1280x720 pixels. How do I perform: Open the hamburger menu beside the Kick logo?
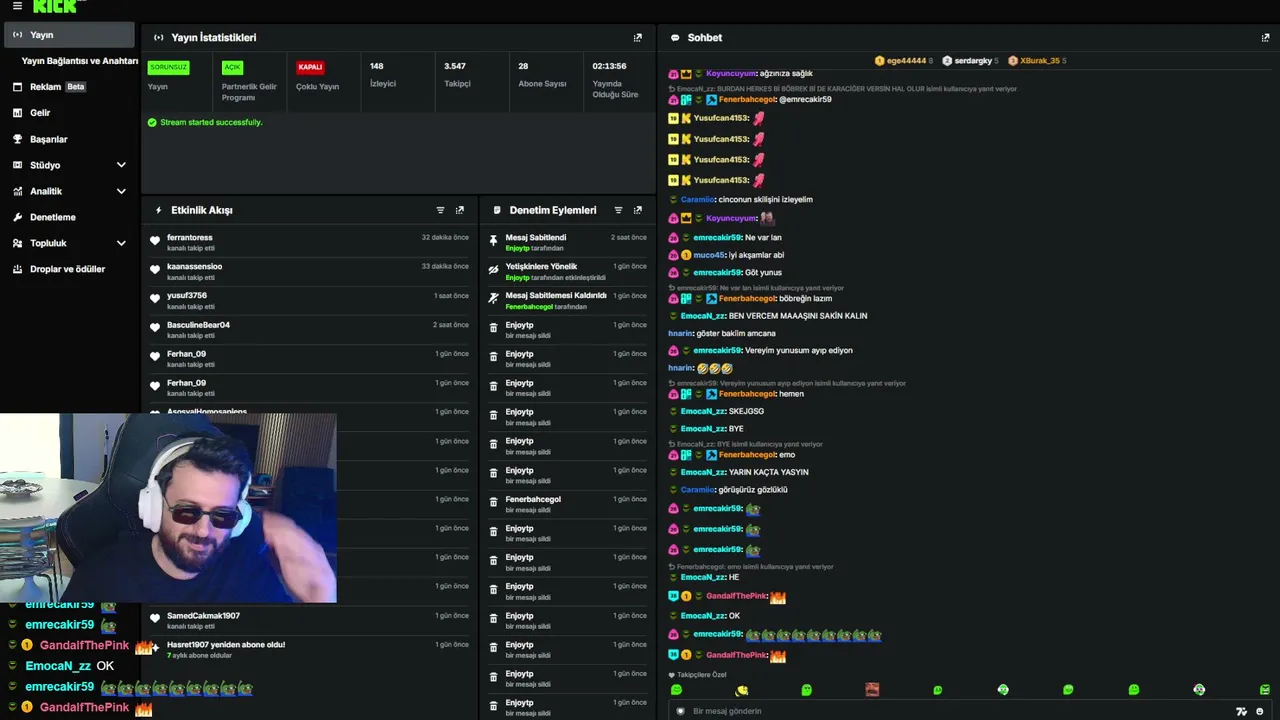pos(17,6)
